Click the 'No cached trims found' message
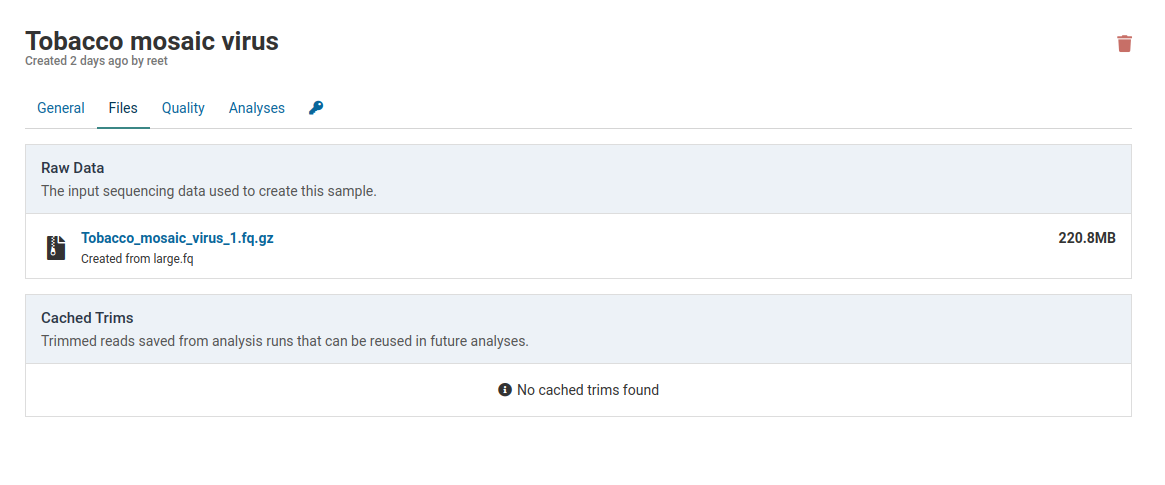 point(587,390)
